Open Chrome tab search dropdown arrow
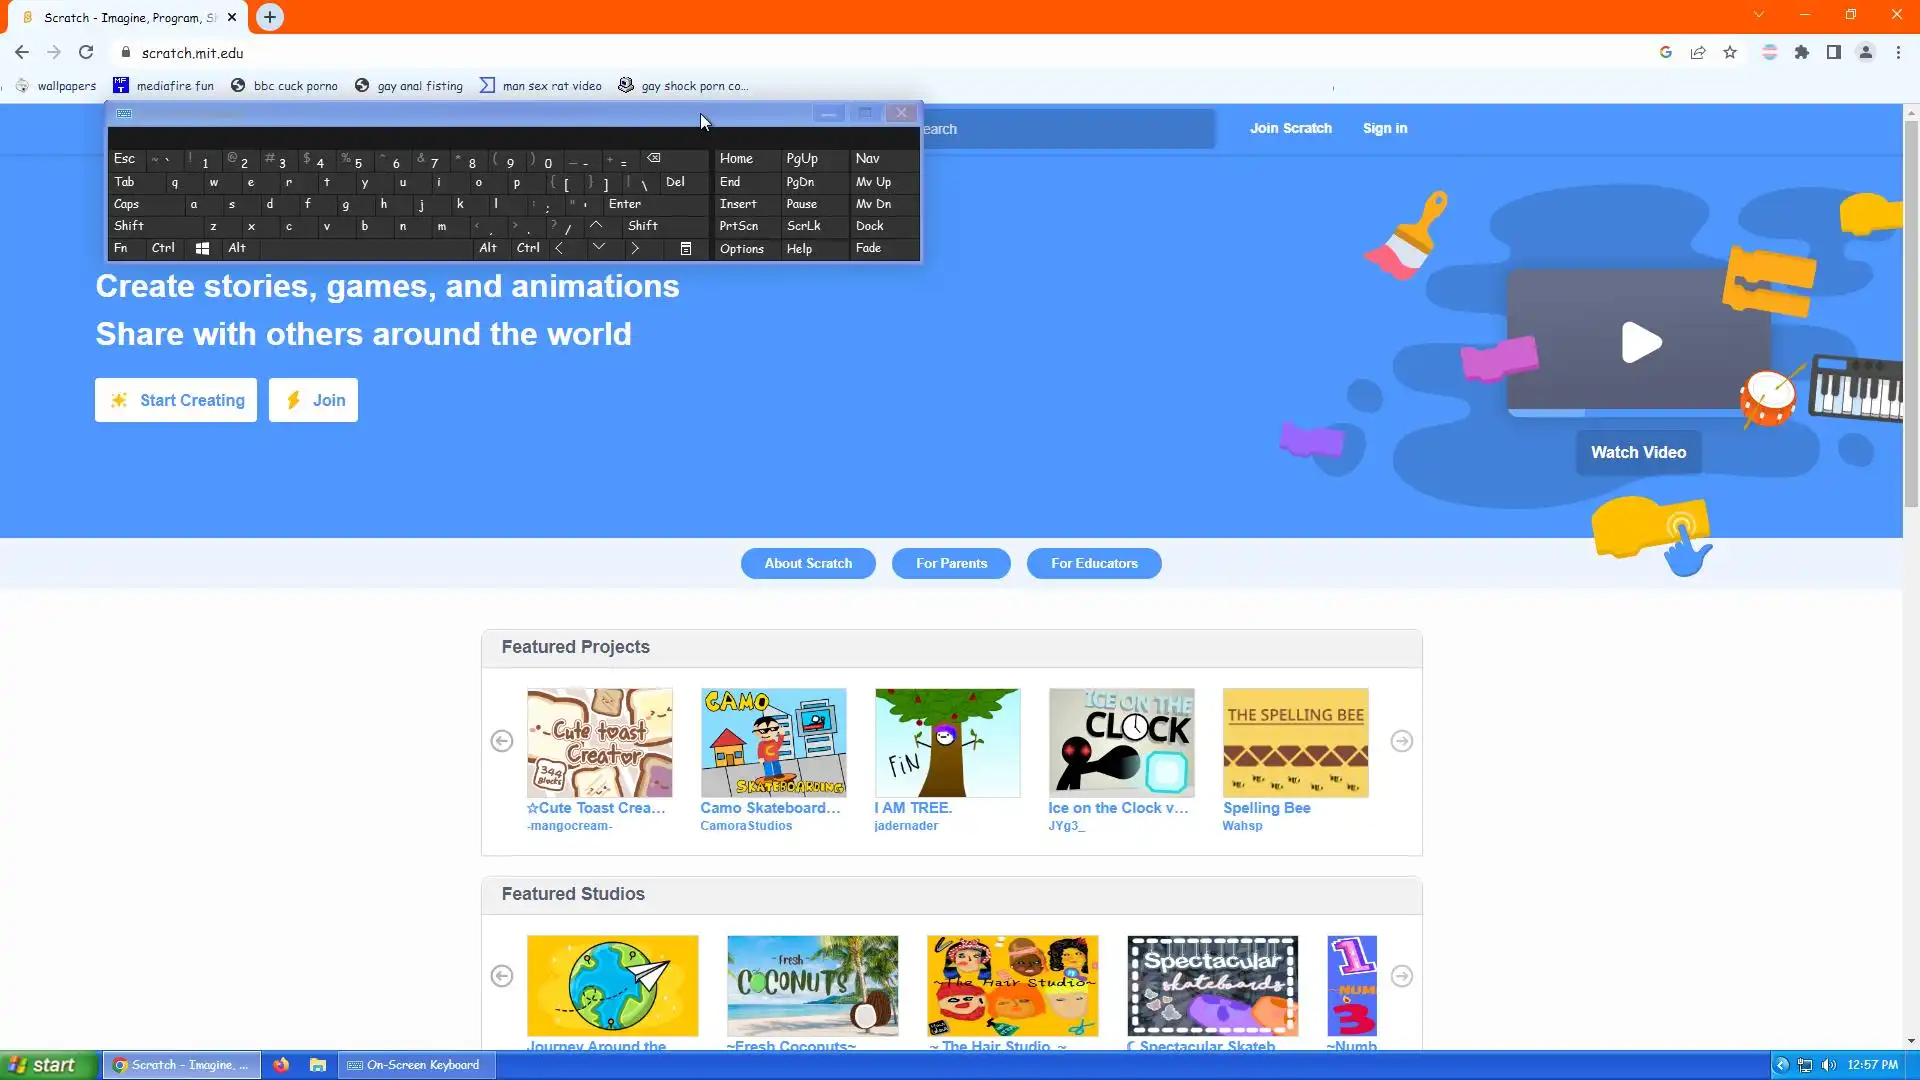 click(1758, 15)
